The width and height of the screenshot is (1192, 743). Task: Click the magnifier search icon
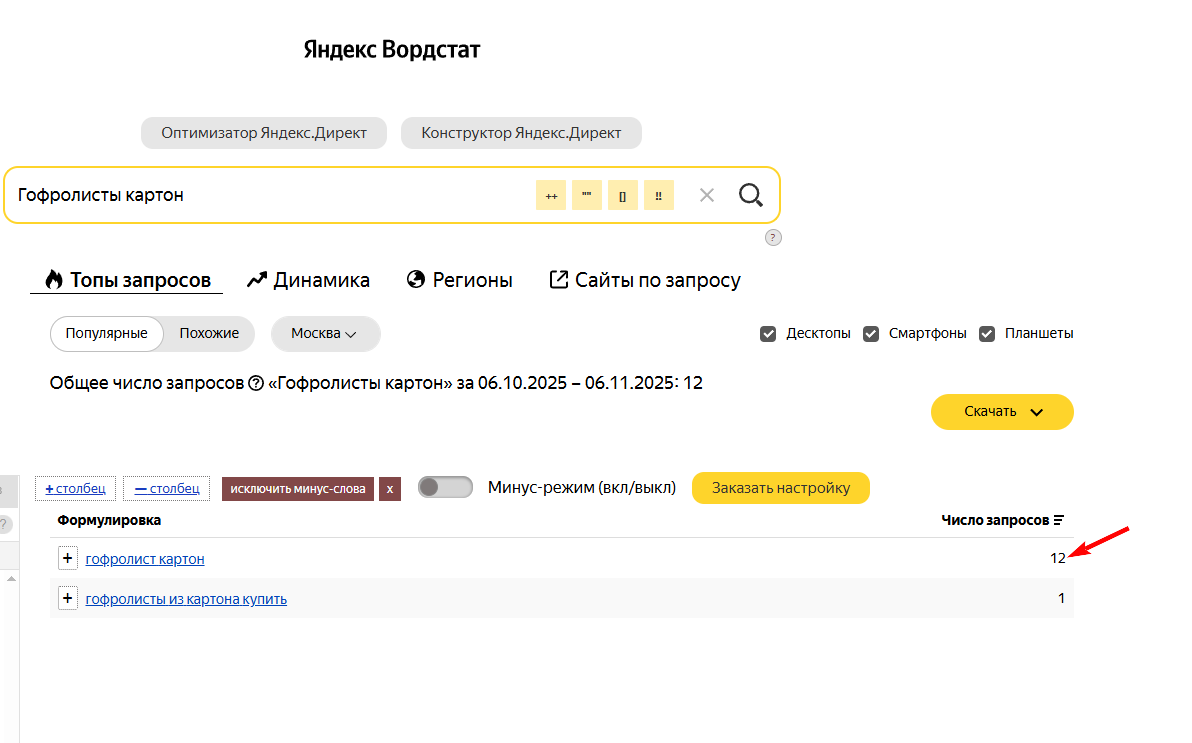coord(750,195)
